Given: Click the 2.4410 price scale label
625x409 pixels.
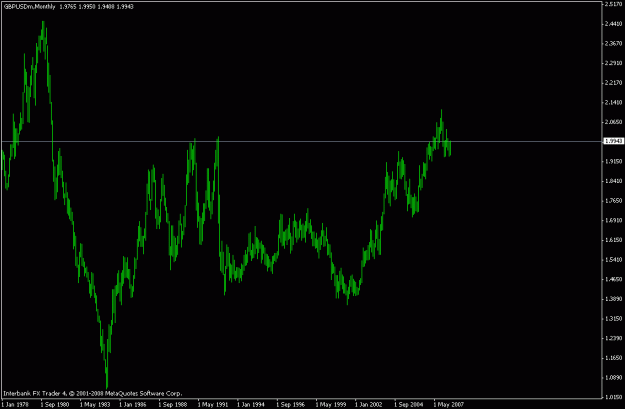Looking at the screenshot, I should [x=613, y=24].
